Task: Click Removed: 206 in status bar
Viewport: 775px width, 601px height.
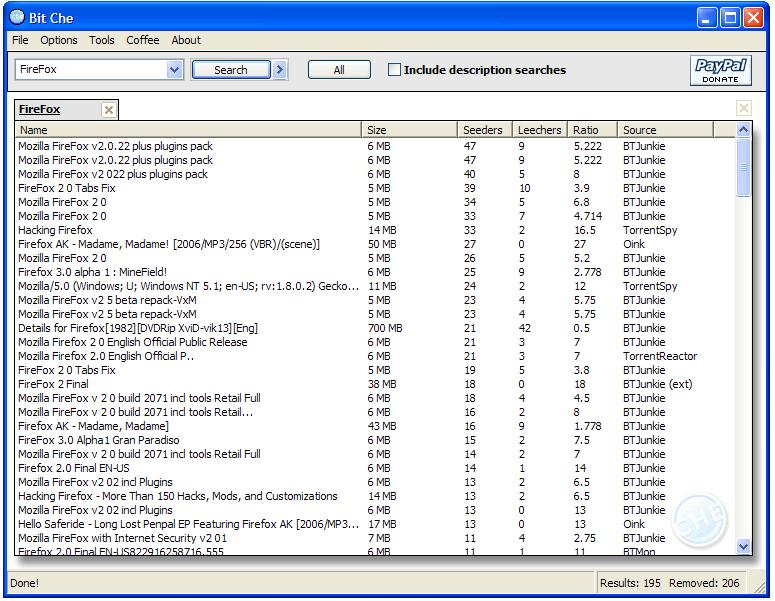Action: (704, 583)
